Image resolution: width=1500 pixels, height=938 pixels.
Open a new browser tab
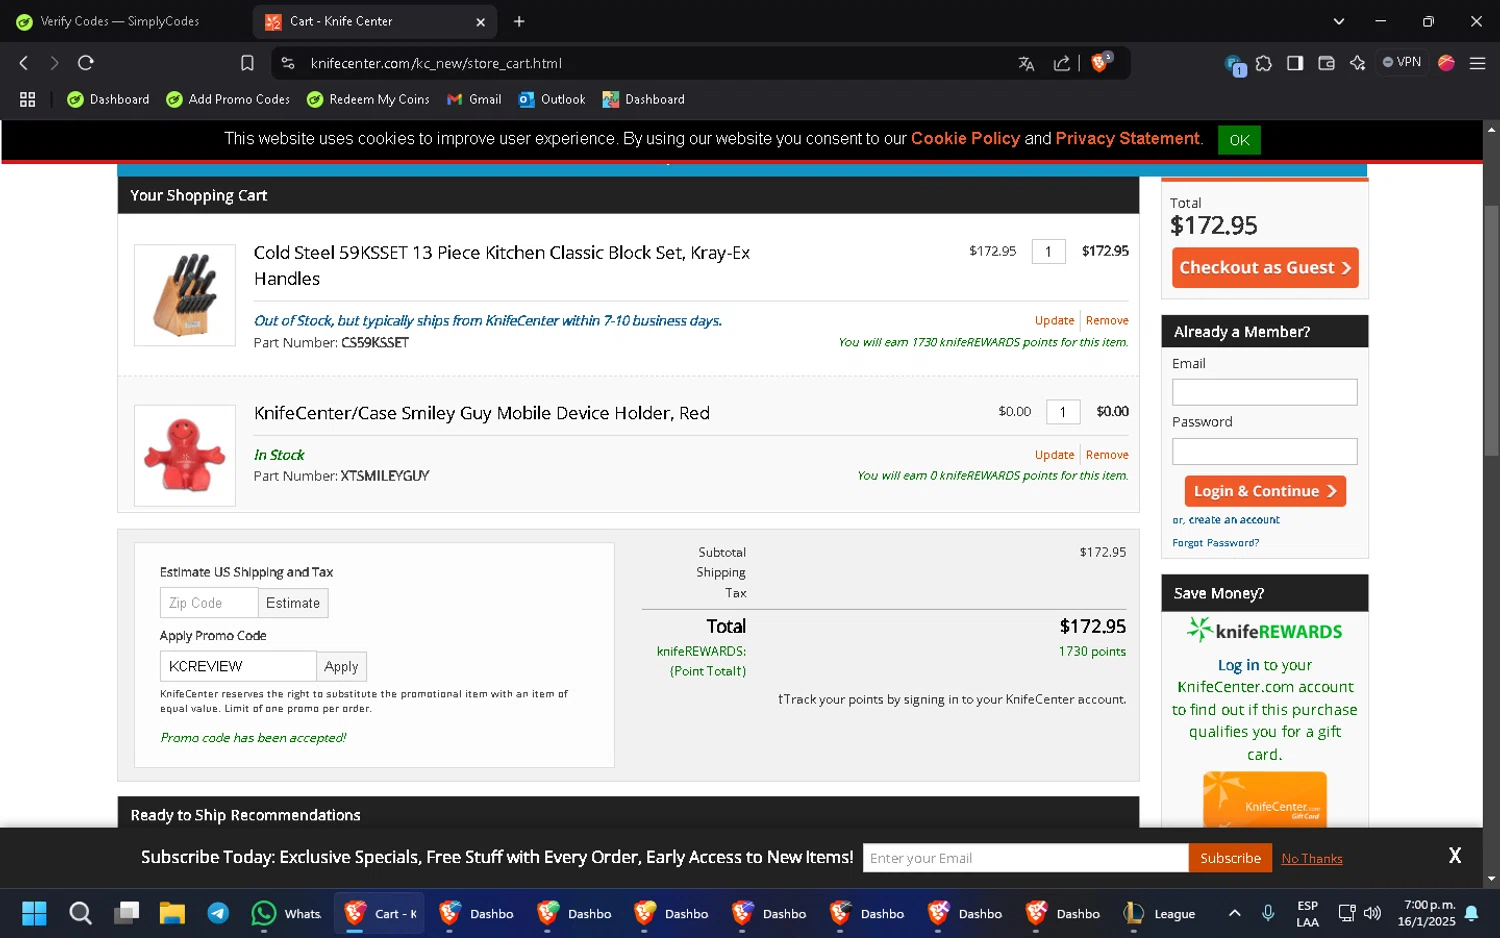[519, 21]
